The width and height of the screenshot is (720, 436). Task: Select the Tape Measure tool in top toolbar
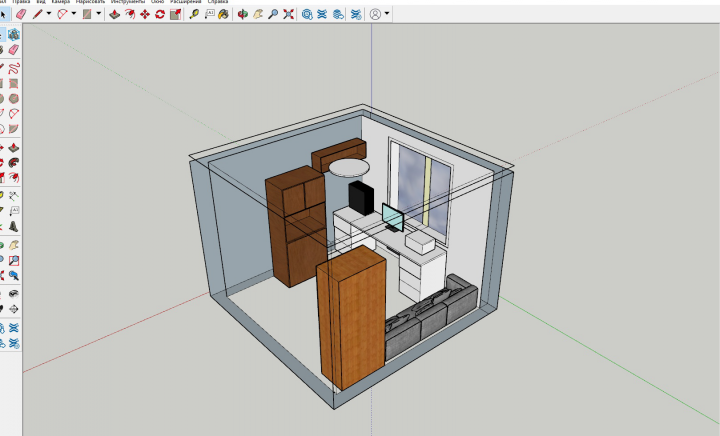coord(194,14)
